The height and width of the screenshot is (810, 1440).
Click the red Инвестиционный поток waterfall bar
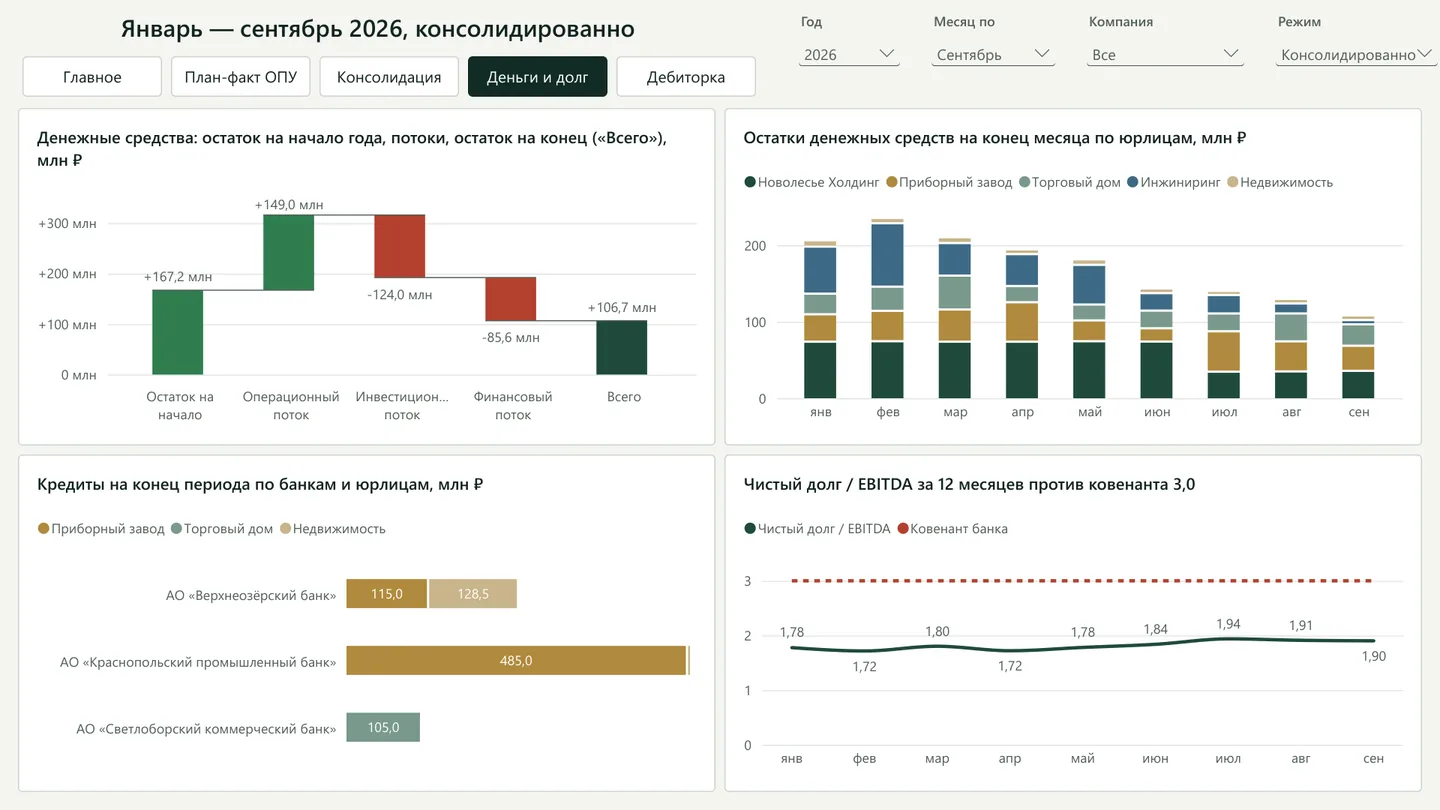coord(400,246)
